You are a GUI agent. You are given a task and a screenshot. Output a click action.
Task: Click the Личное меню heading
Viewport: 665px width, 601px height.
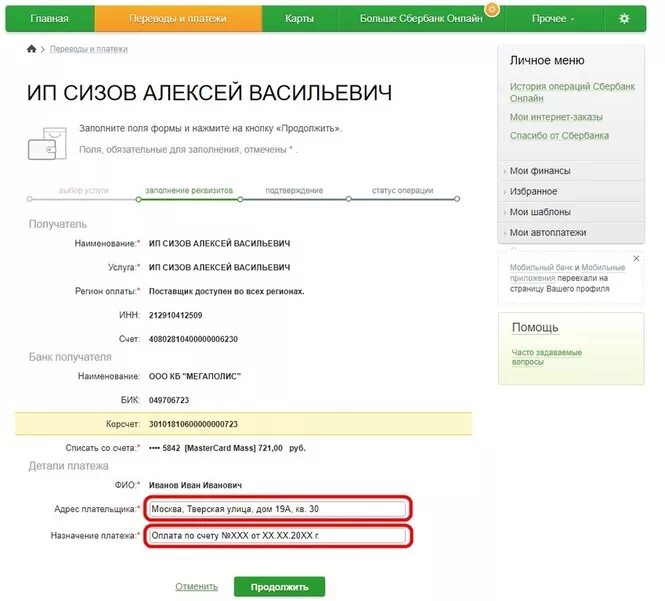coord(547,61)
